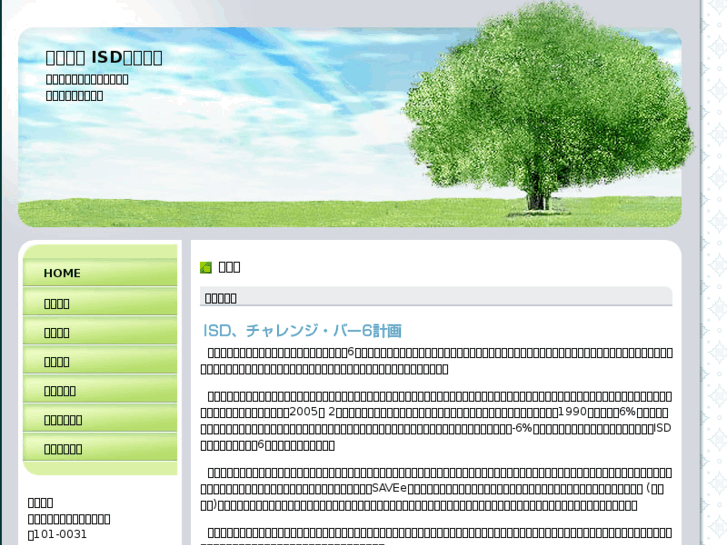Viewport: 727px width, 545px height.
Task: Click the -6% figure in the article text
Action: (x=522, y=428)
